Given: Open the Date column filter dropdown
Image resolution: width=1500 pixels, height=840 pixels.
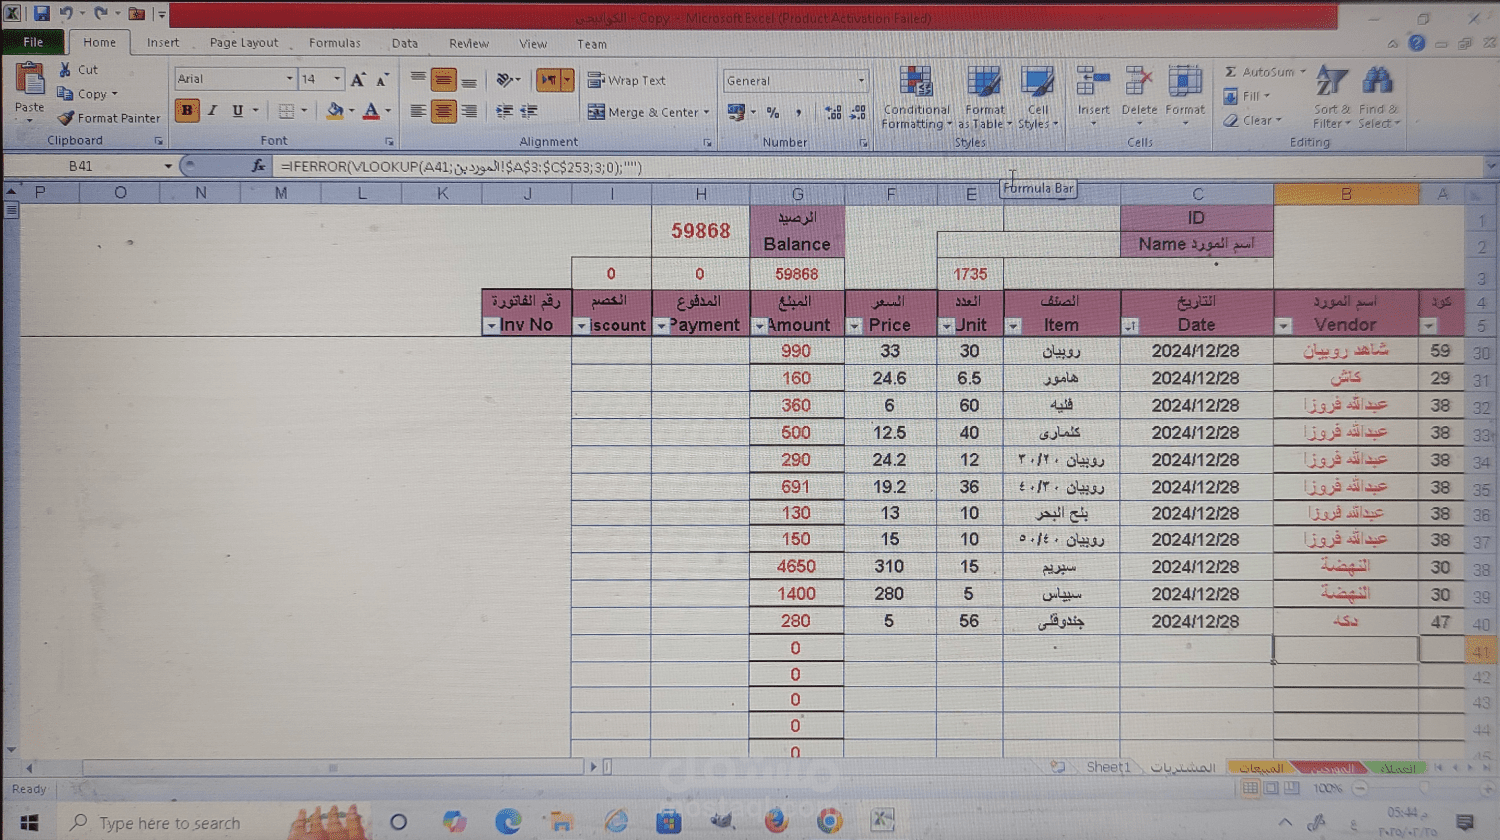Looking at the screenshot, I should [x=1130, y=326].
